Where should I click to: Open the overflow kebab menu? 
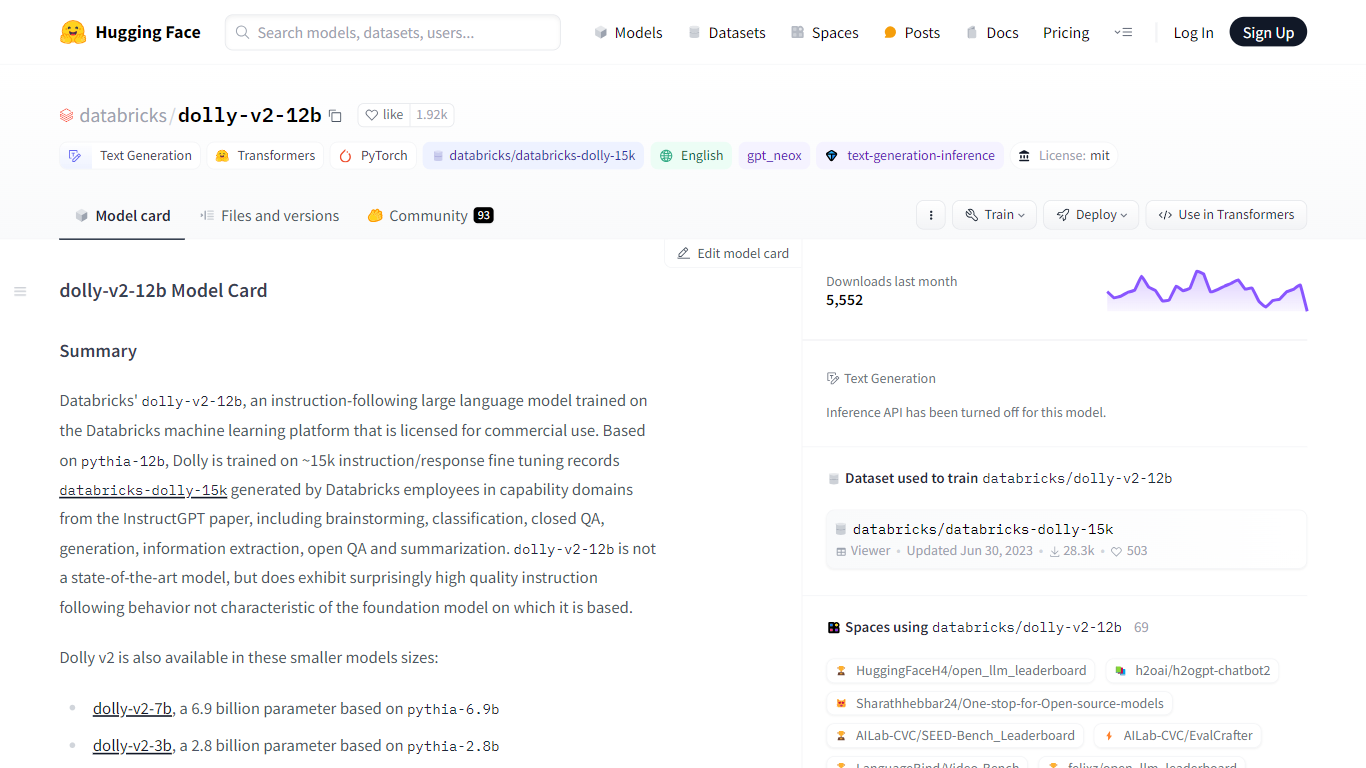(930, 214)
